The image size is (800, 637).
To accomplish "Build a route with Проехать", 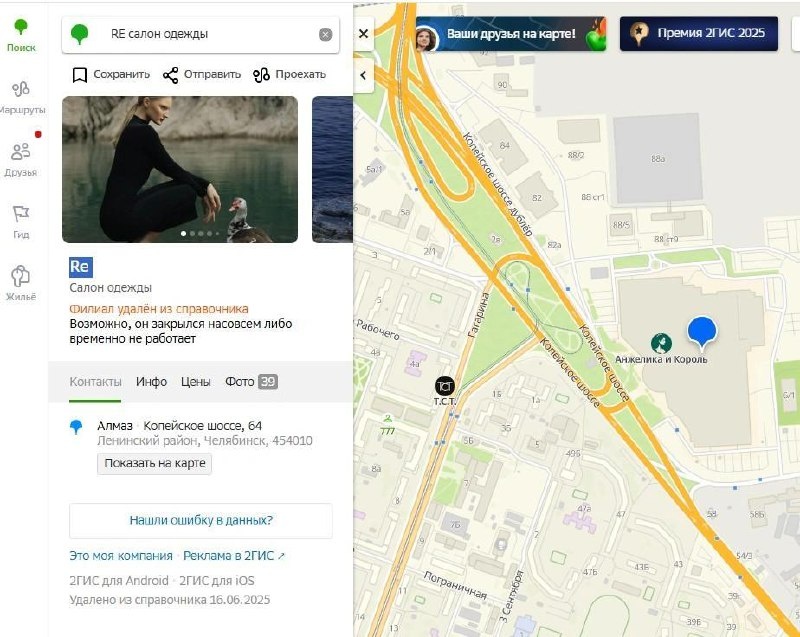I will click(x=289, y=74).
